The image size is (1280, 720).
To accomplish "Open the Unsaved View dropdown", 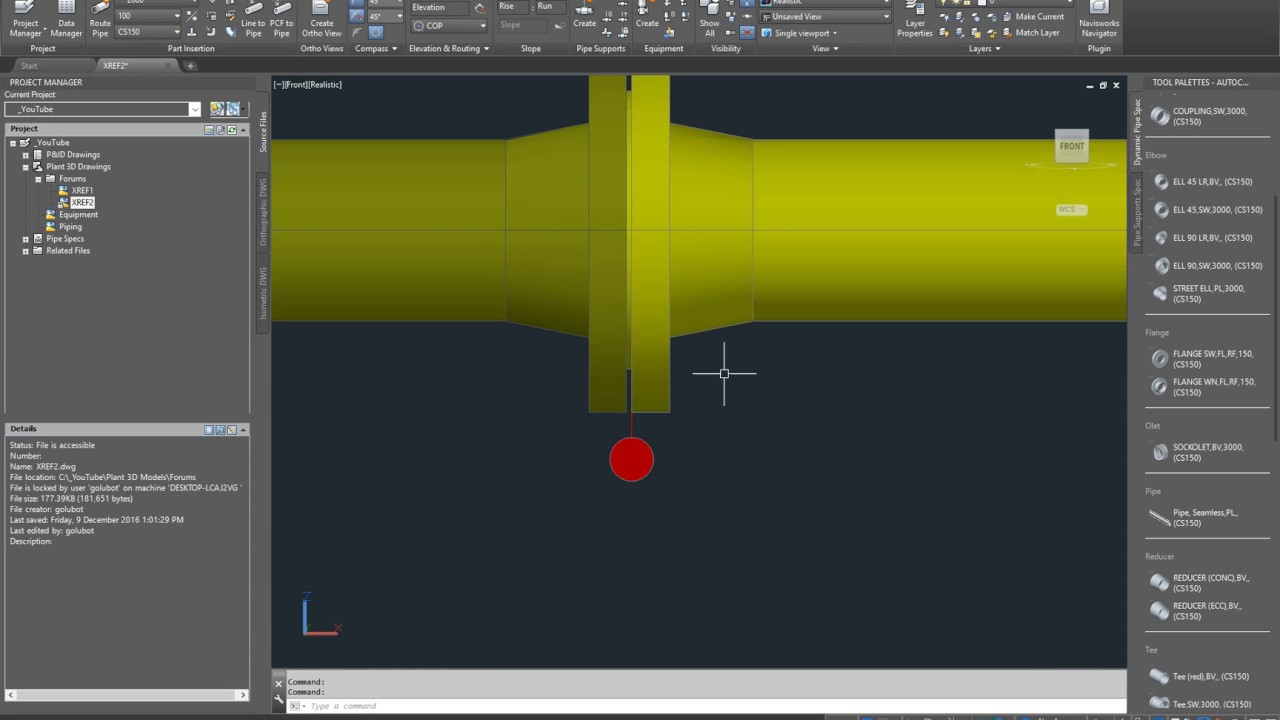I will (x=825, y=17).
